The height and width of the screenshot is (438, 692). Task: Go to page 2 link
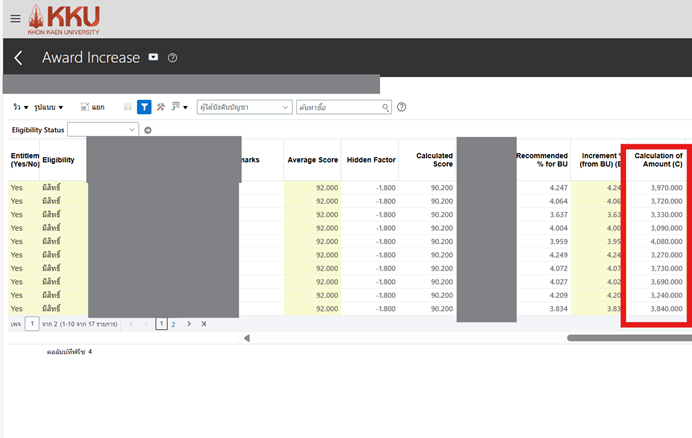(173, 324)
